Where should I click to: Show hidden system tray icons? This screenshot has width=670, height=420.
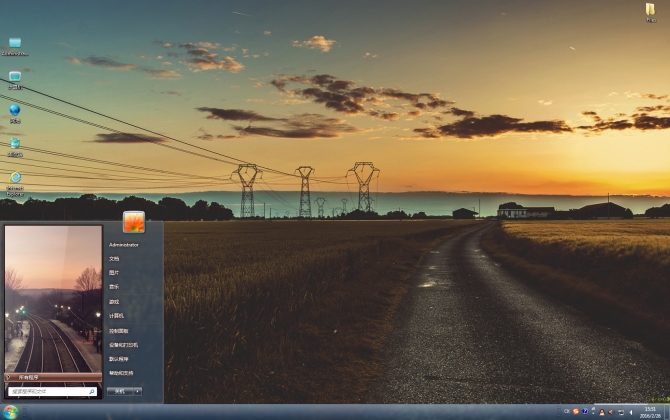click(x=566, y=412)
